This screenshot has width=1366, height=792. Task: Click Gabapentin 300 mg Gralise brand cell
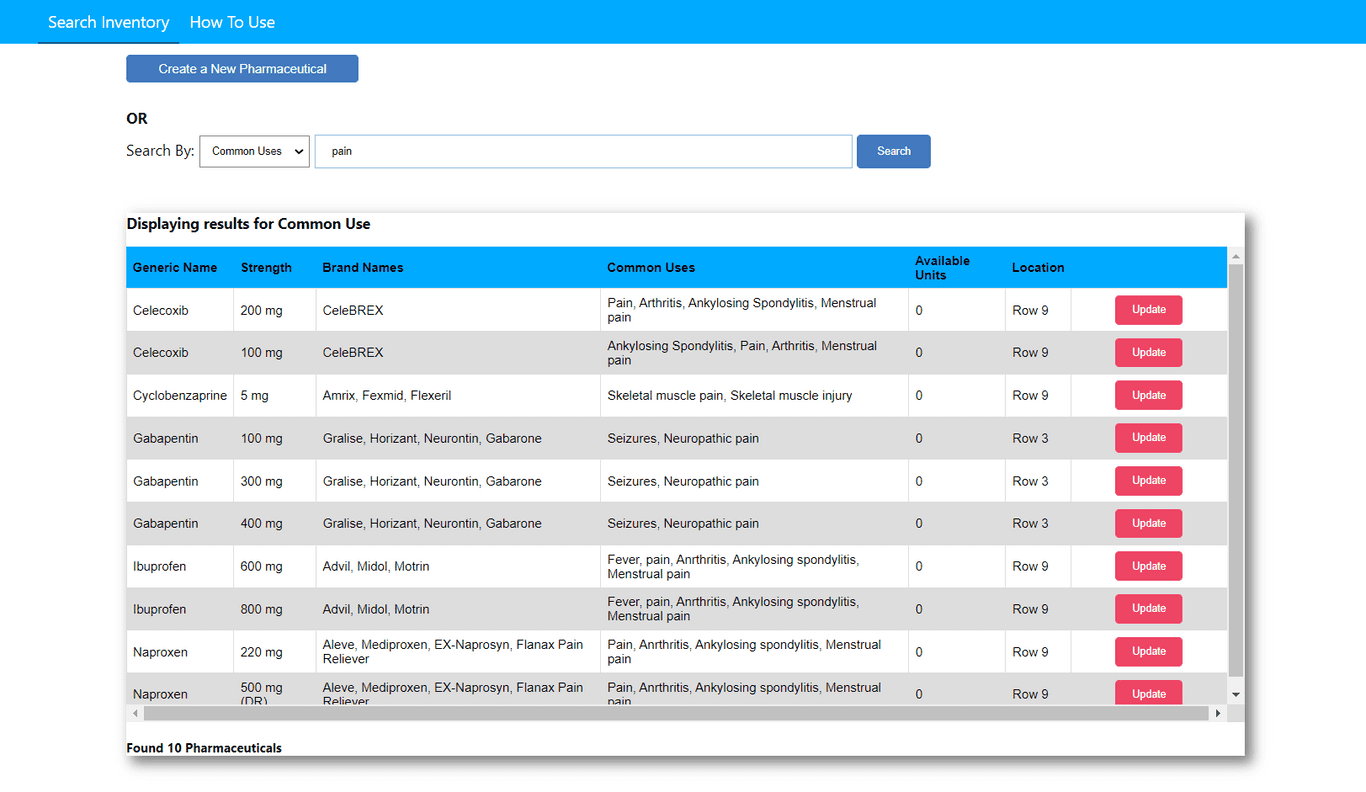[x=458, y=481]
